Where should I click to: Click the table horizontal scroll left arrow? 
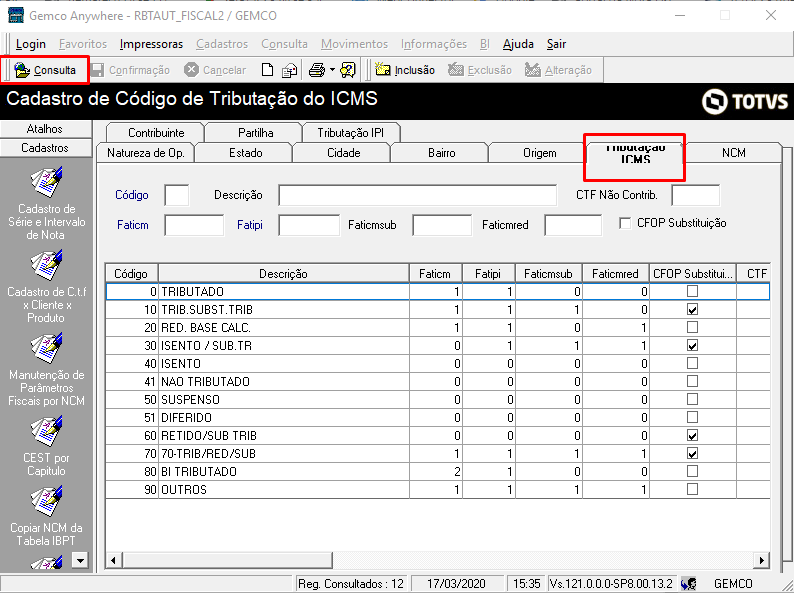click(113, 560)
